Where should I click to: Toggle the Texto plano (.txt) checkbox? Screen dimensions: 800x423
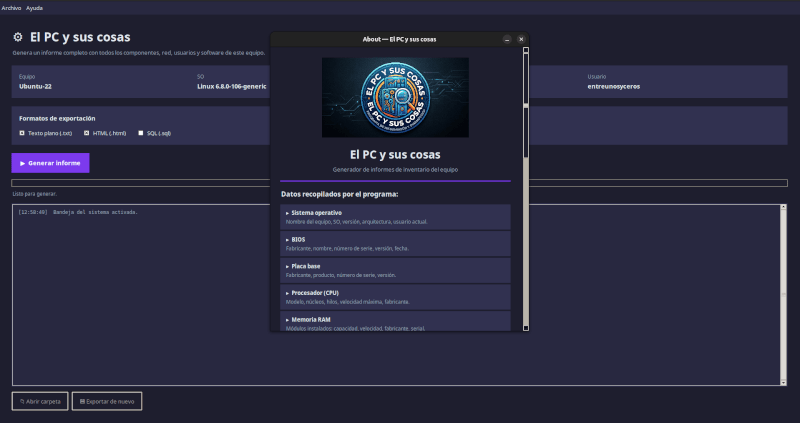[x=22, y=133]
